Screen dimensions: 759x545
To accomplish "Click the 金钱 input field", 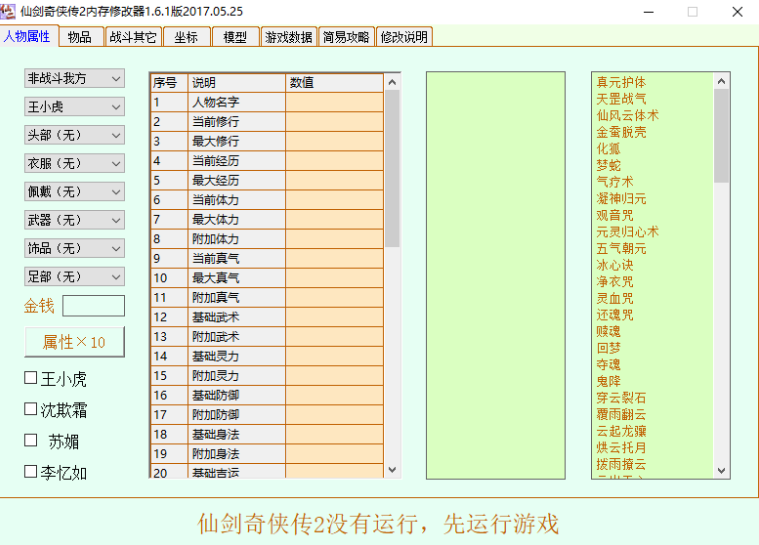I will [93, 306].
